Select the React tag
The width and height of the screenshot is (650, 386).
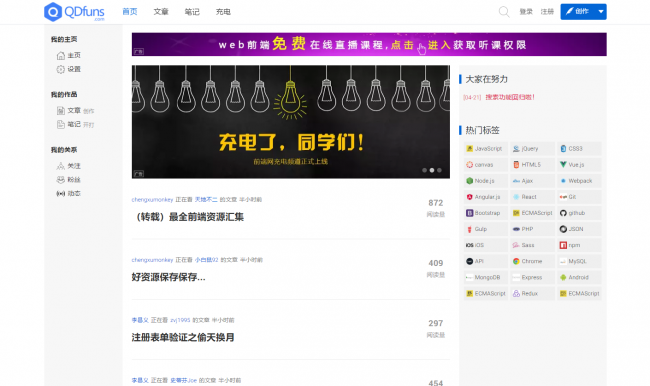[532, 197]
